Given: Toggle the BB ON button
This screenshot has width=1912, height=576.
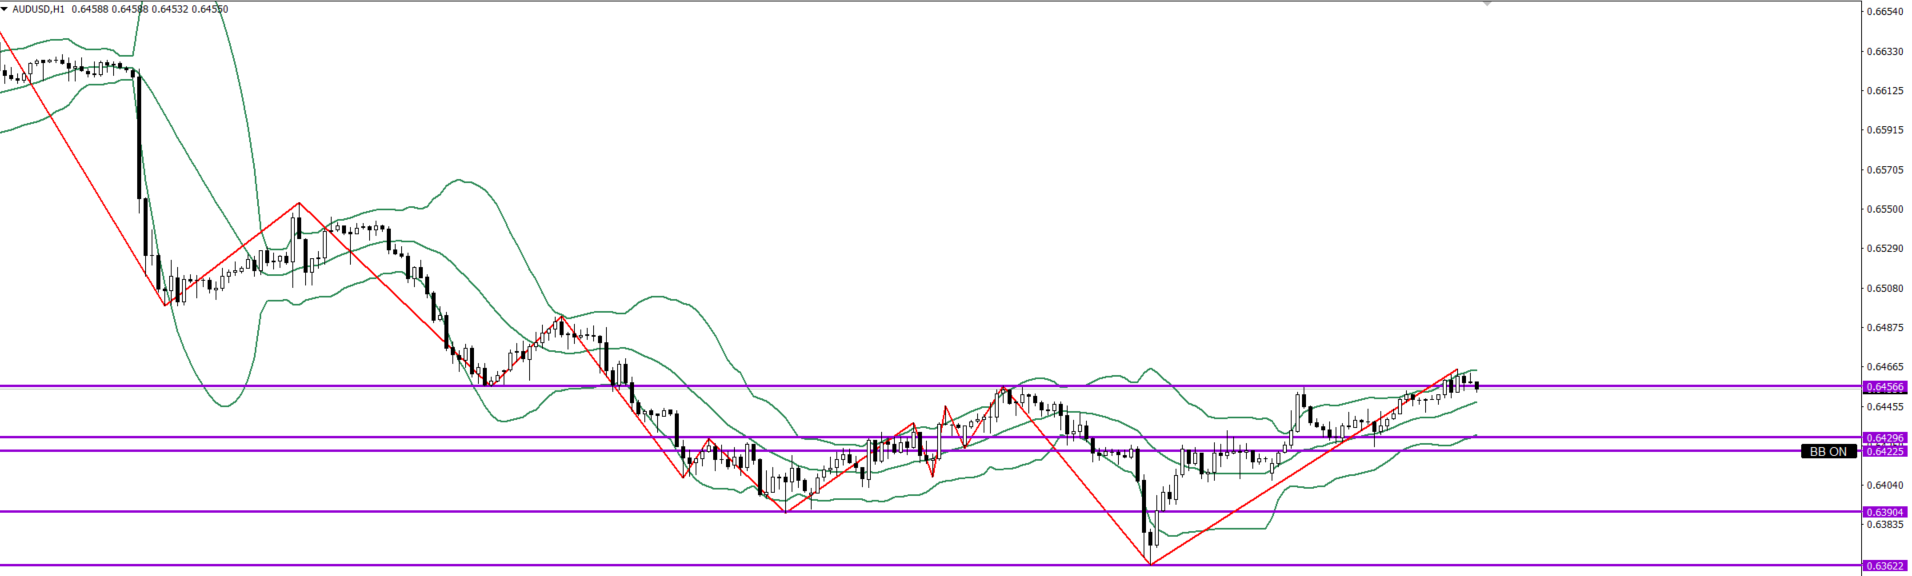Looking at the screenshot, I should tap(1829, 452).
